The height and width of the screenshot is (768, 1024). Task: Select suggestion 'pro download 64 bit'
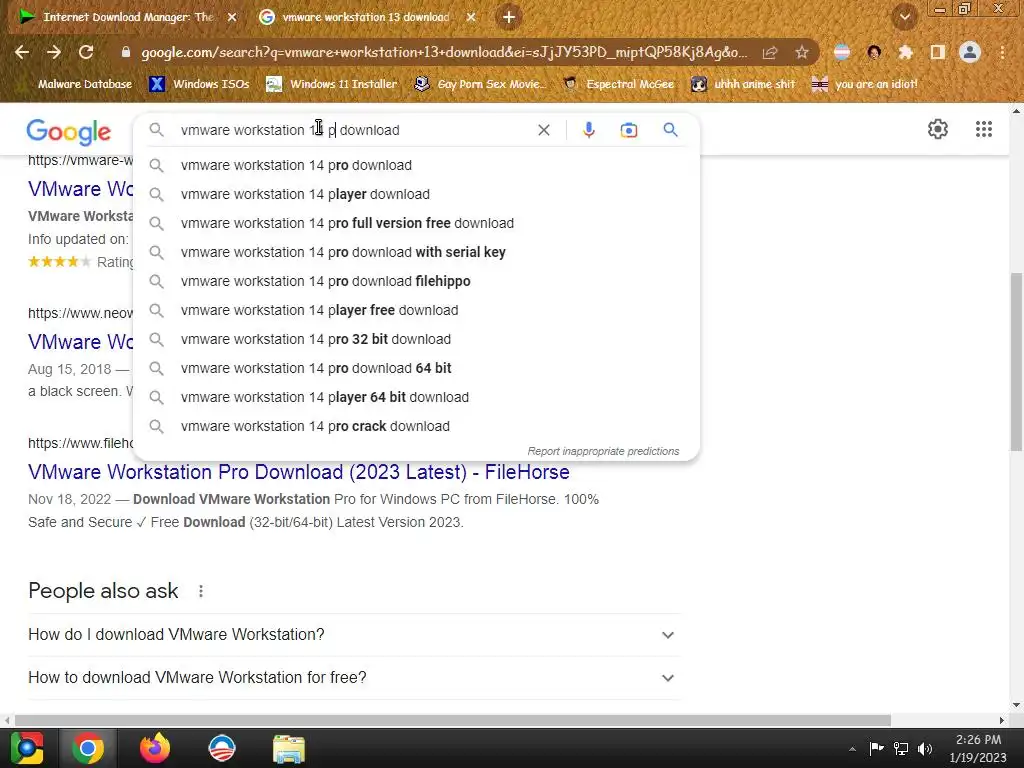(x=416, y=368)
